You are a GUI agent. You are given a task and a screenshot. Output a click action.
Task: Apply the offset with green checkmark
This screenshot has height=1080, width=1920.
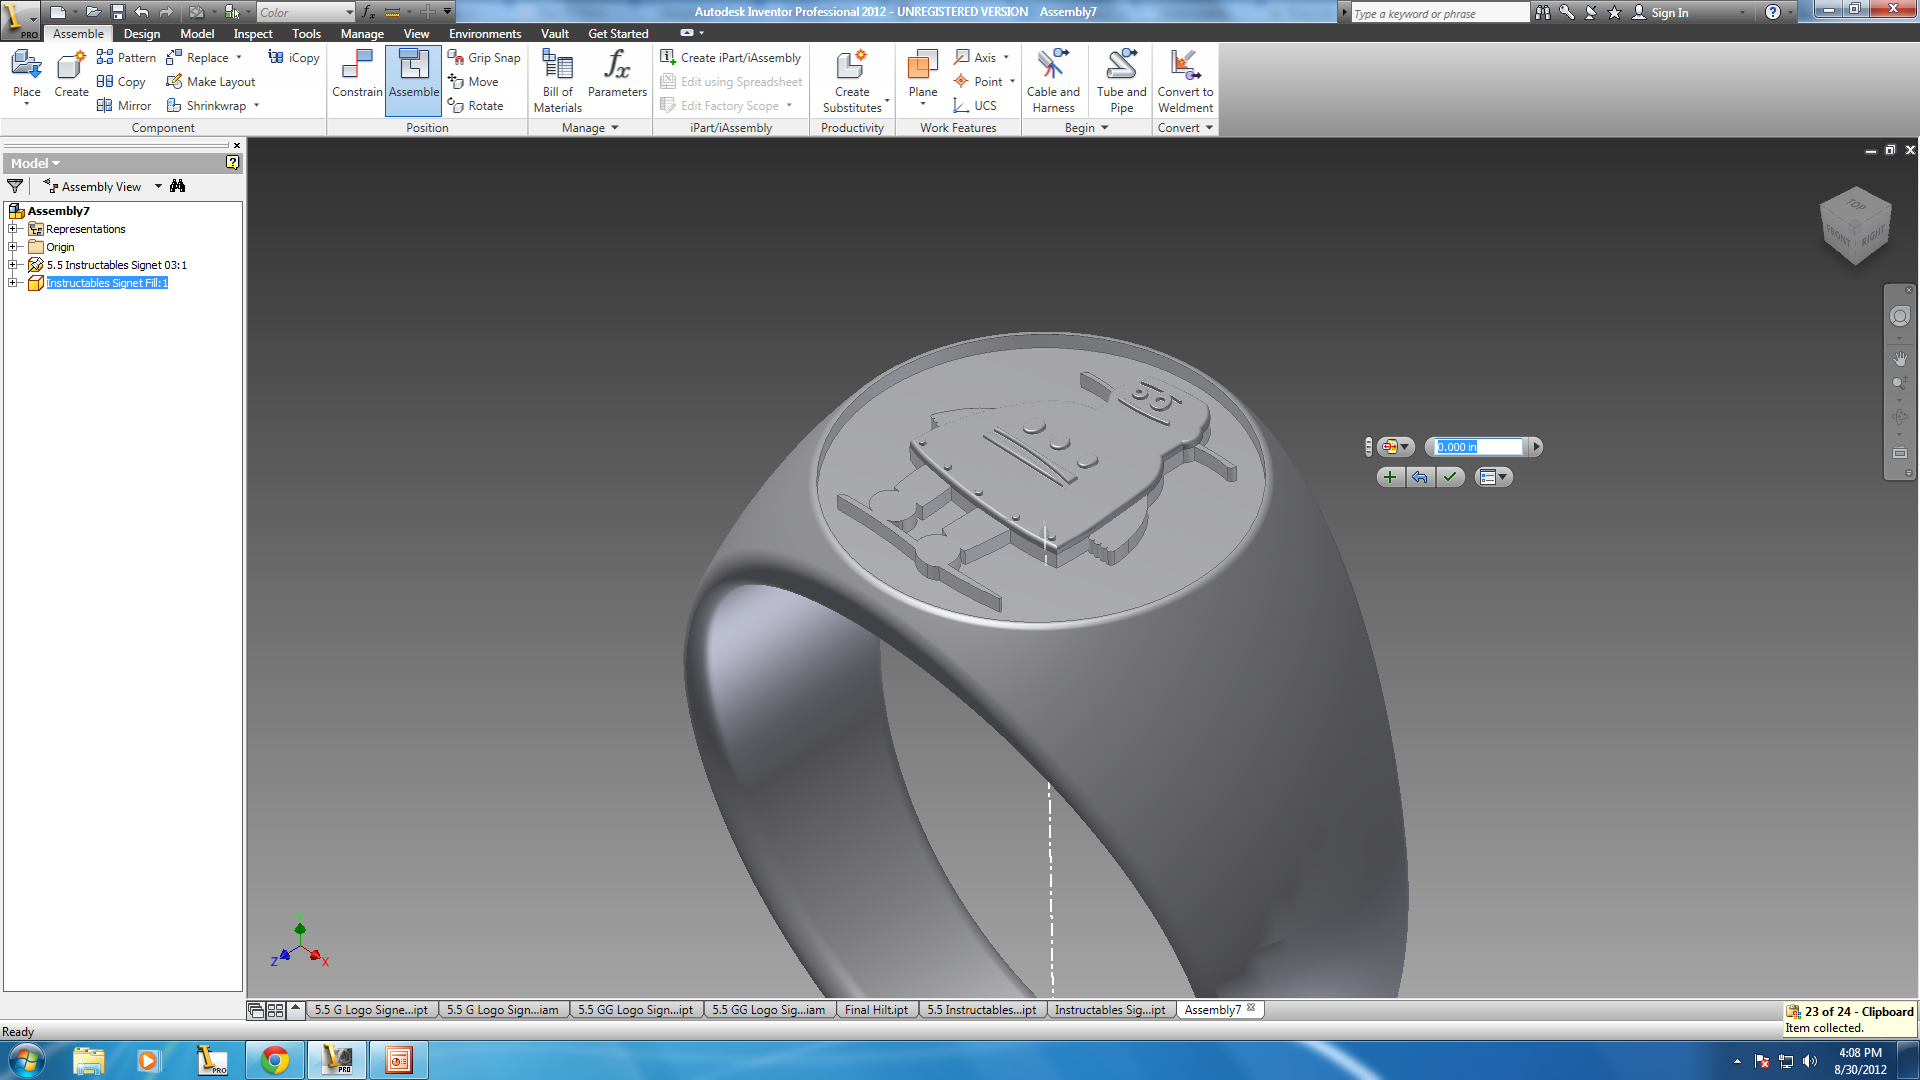(1450, 477)
